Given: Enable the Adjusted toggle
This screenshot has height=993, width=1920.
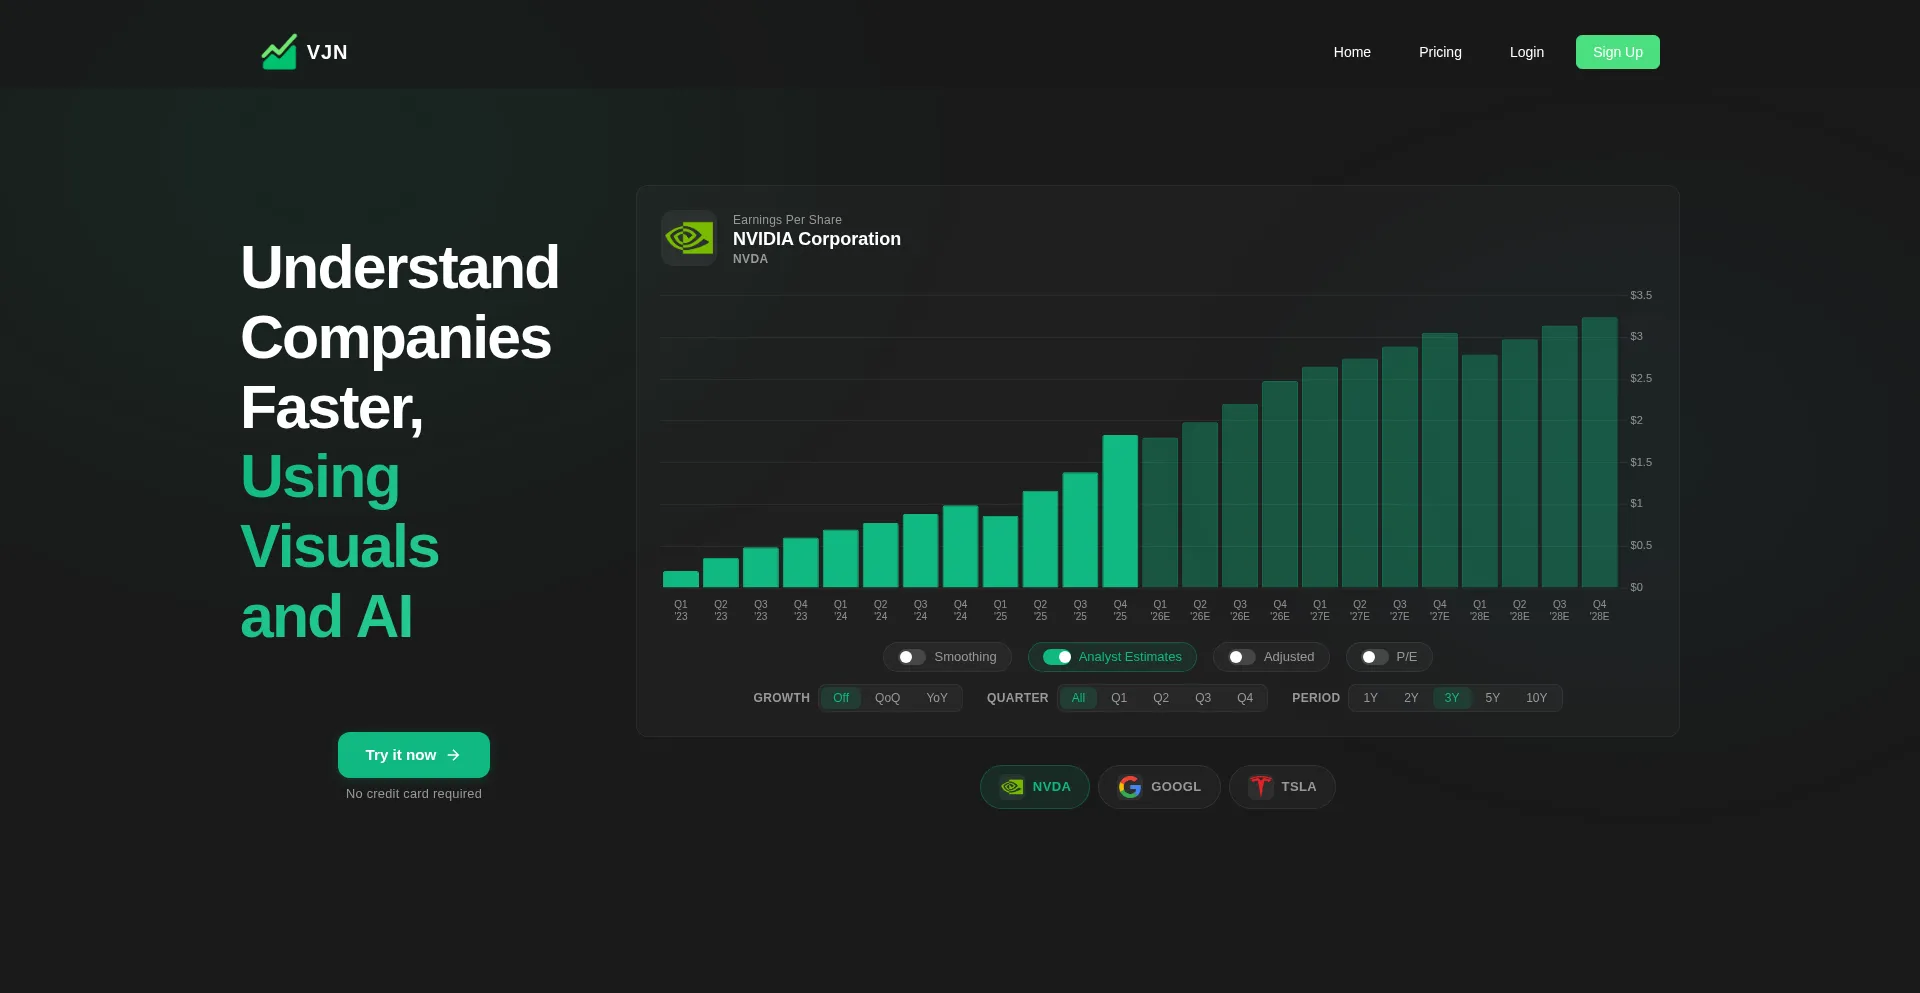Looking at the screenshot, I should (1241, 657).
